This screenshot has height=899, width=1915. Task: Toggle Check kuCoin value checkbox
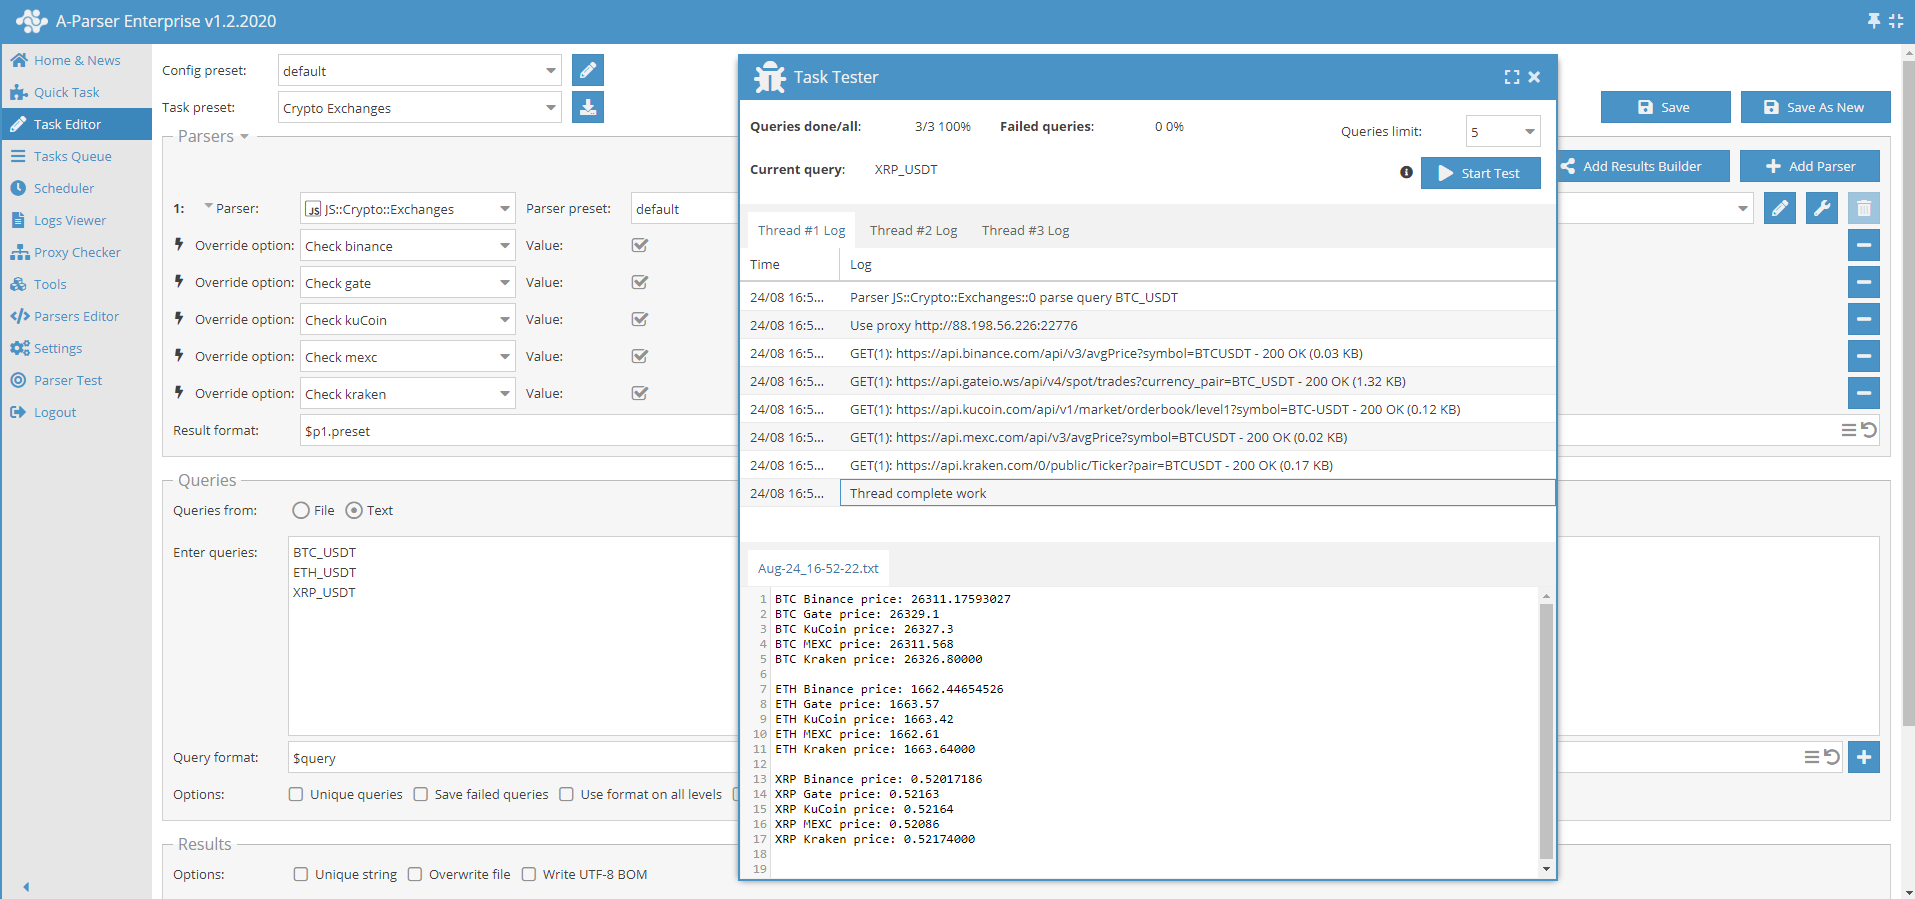tap(640, 319)
